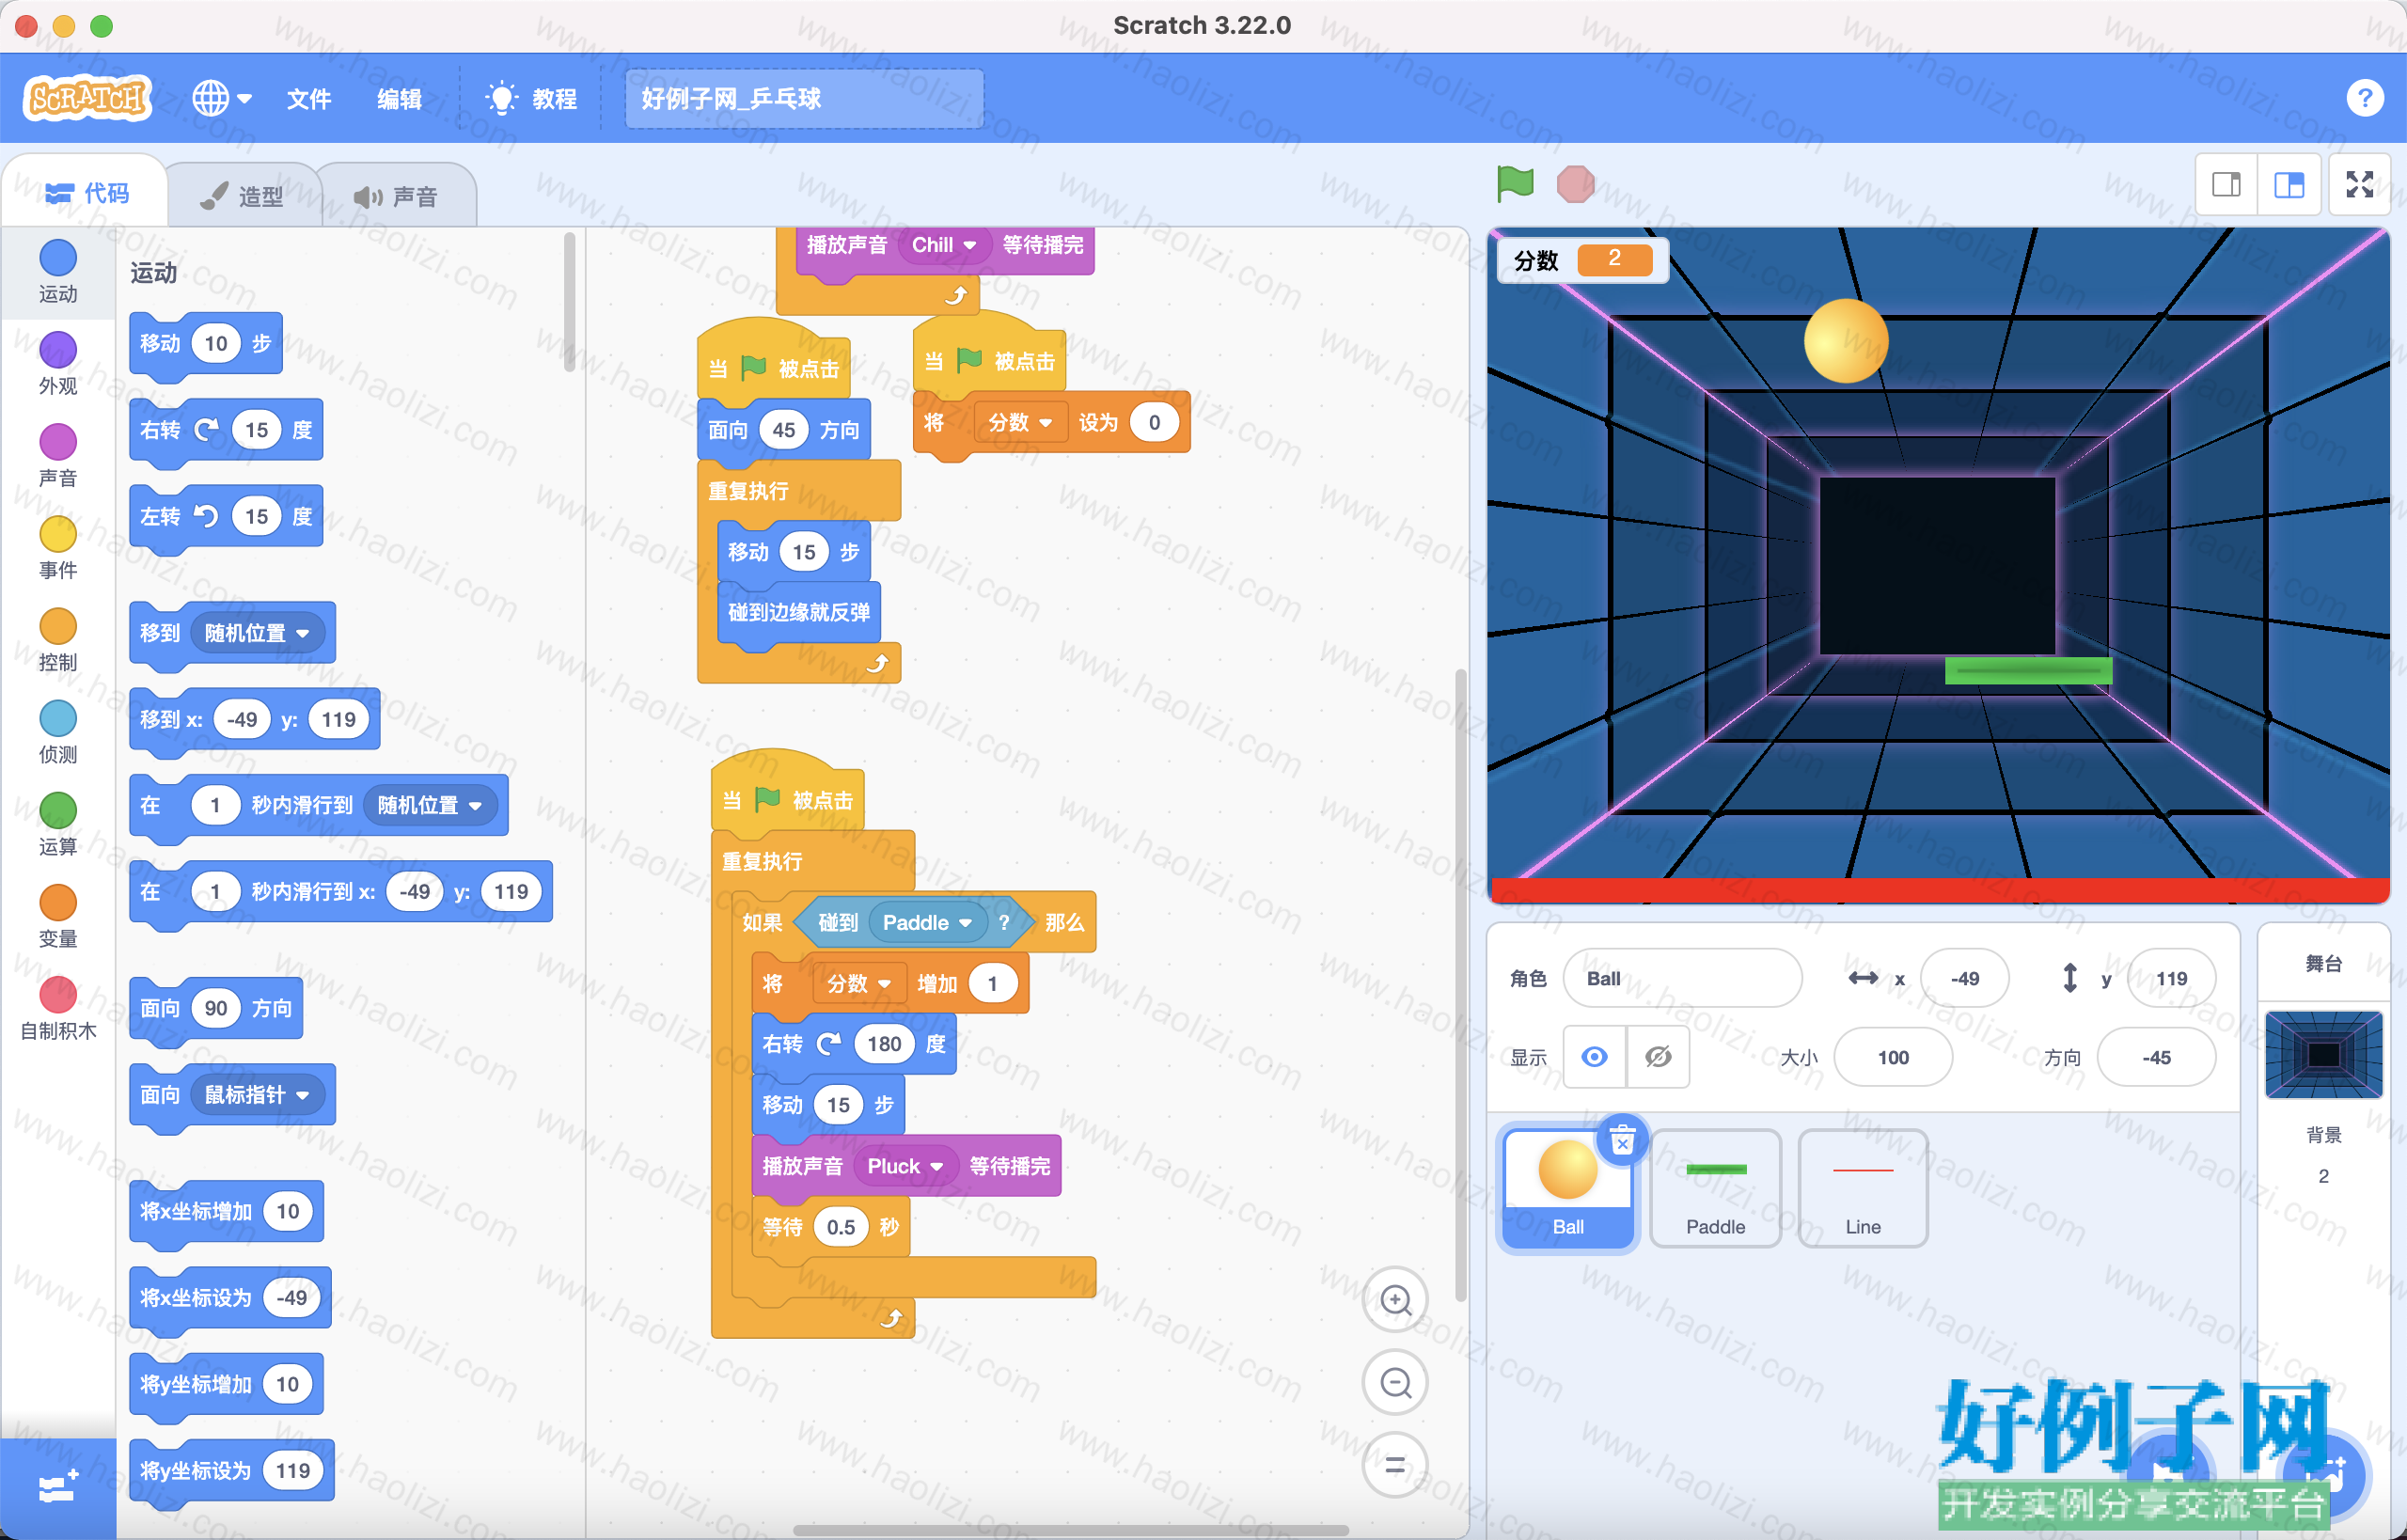The height and width of the screenshot is (1540, 2407).
Task: Open the 教程 tutorials
Action: (x=531, y=98)
